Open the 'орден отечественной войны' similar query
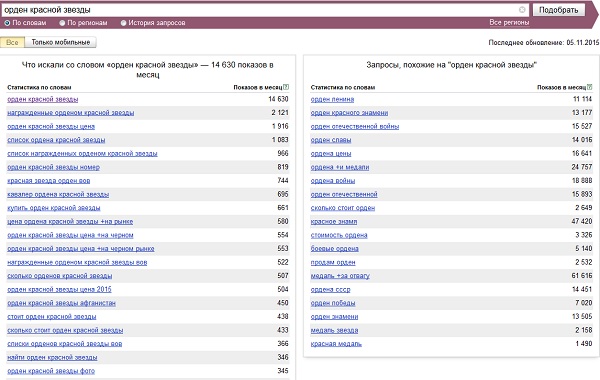The height and width of the screenshot is (380, 600). [x=355, y=127]
